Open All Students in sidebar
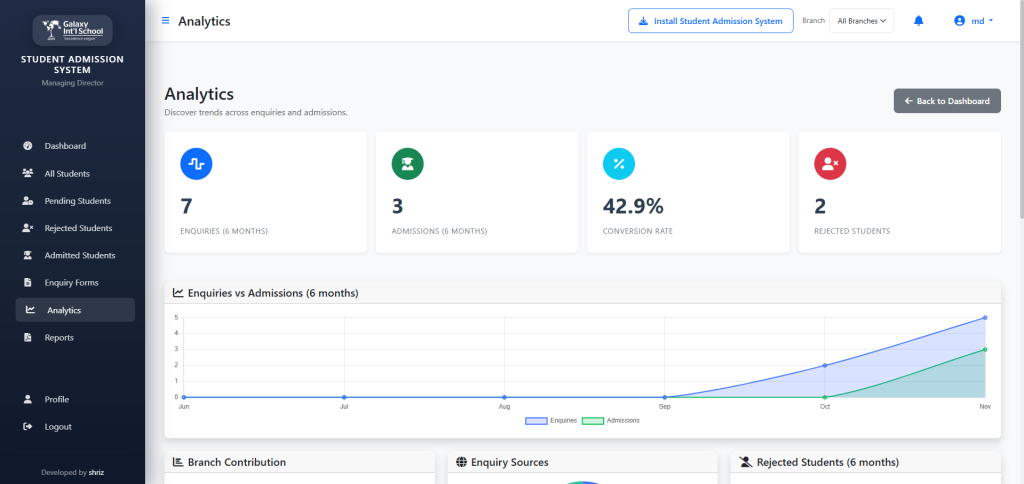This screenshot has height=484, width=1024. [66, 173]
